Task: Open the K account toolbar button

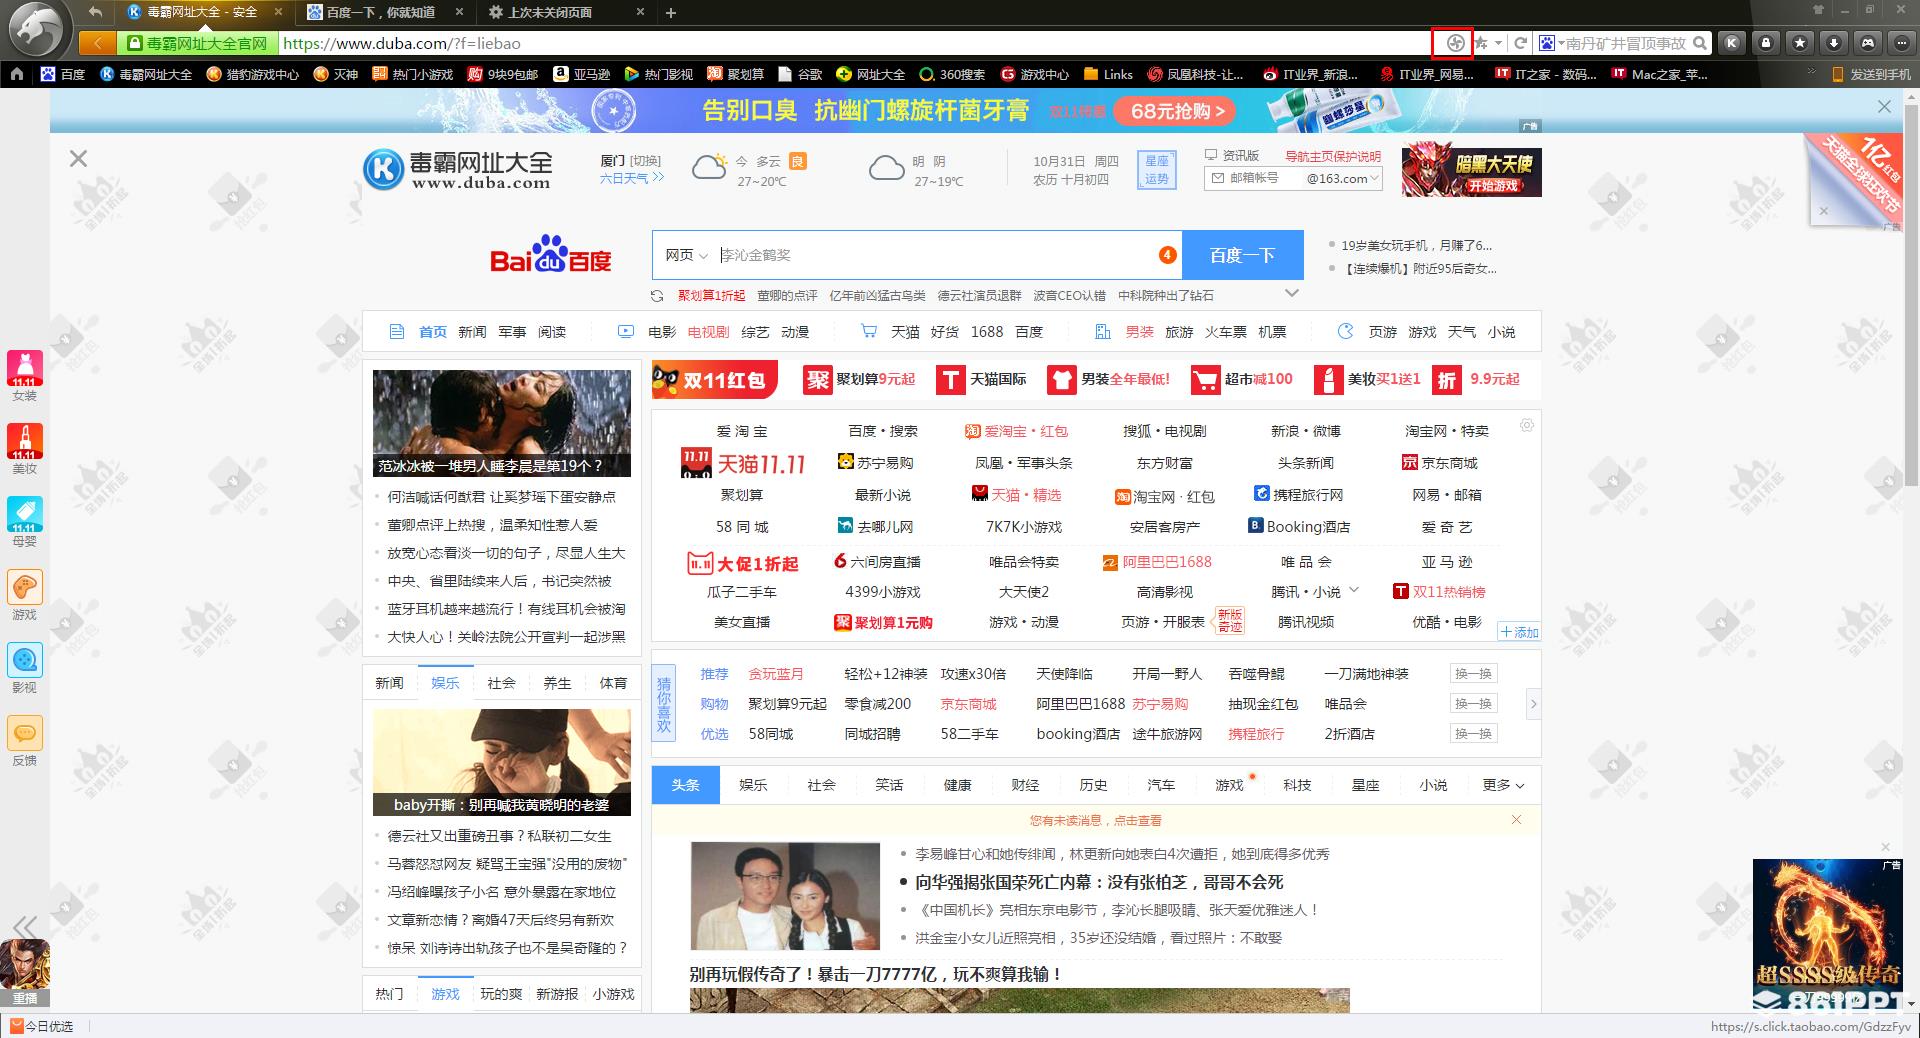Action: tap(1732, 43)
